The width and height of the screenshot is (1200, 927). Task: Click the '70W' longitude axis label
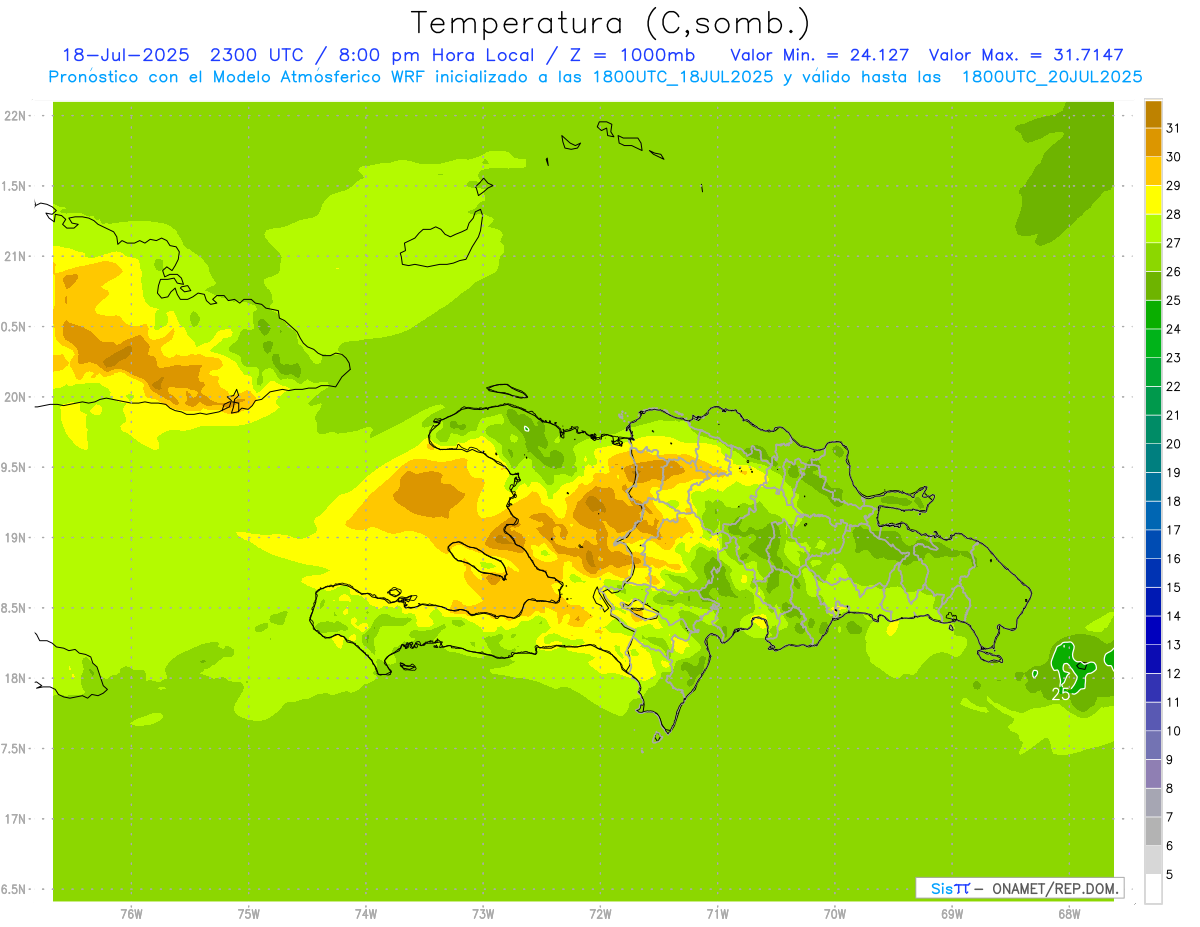(835, 914)
